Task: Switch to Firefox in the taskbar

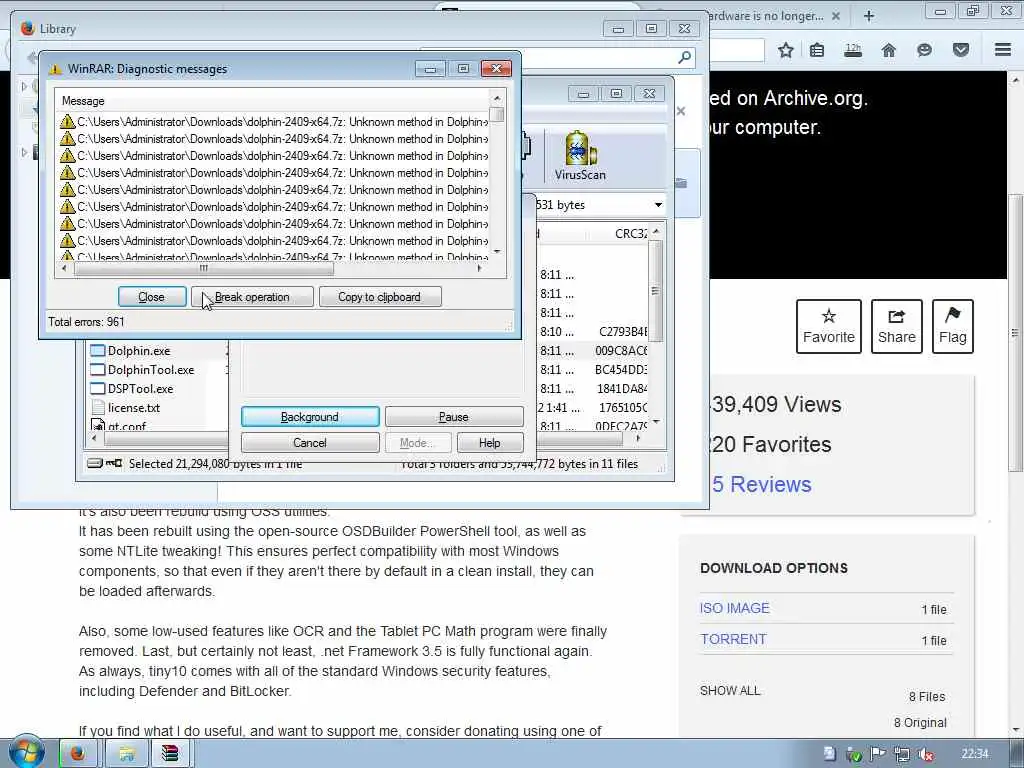Action: coord(78,754)
